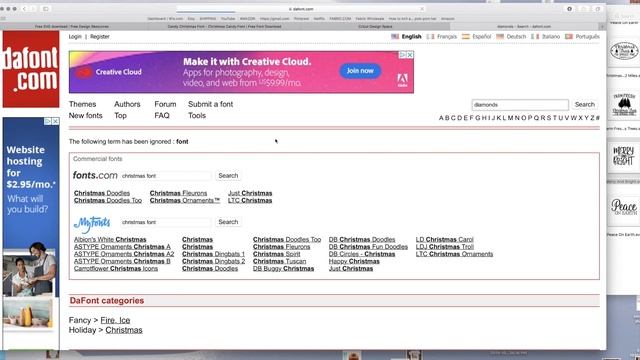Click the fonts.com Search button
Screen dimensions: 640x360
(x=228, y=176)
